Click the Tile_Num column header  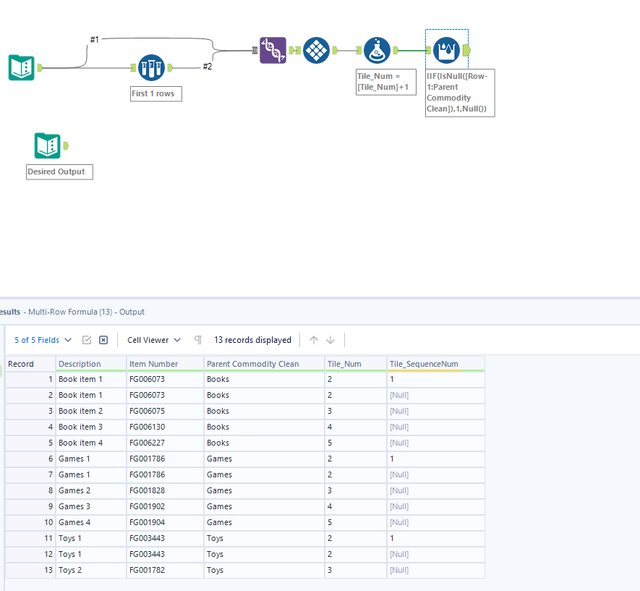[356, 364]
